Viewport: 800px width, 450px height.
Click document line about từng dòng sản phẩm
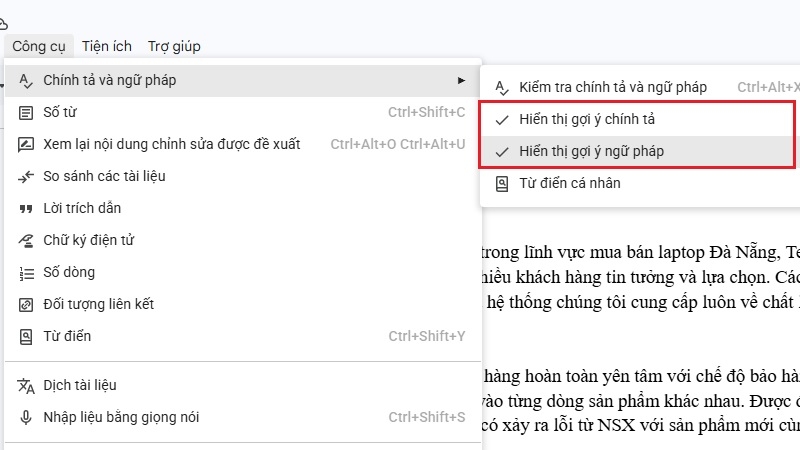[640, 402]
